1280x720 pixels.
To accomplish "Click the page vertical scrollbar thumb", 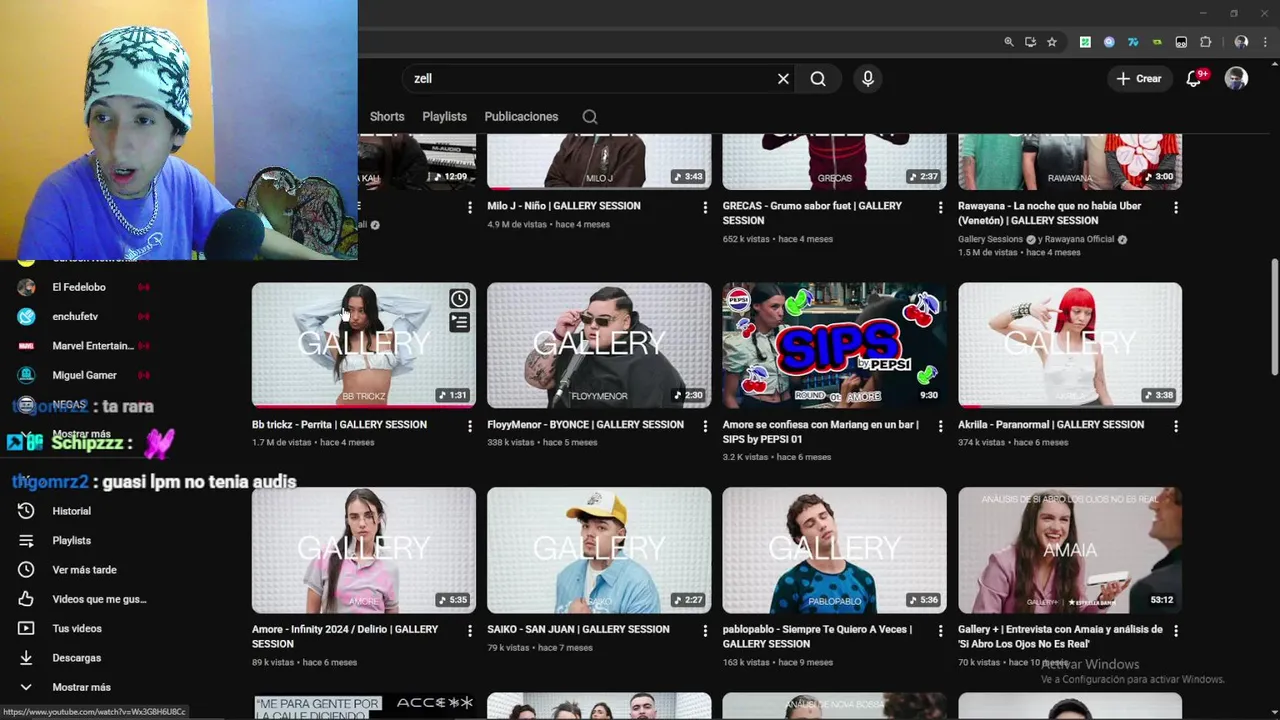I will tap(1274, 317).
